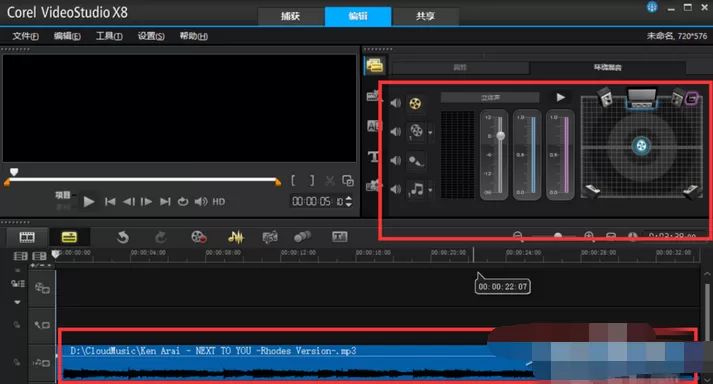Open the auto music tool
713x384 pixels.
click(270, 237)
